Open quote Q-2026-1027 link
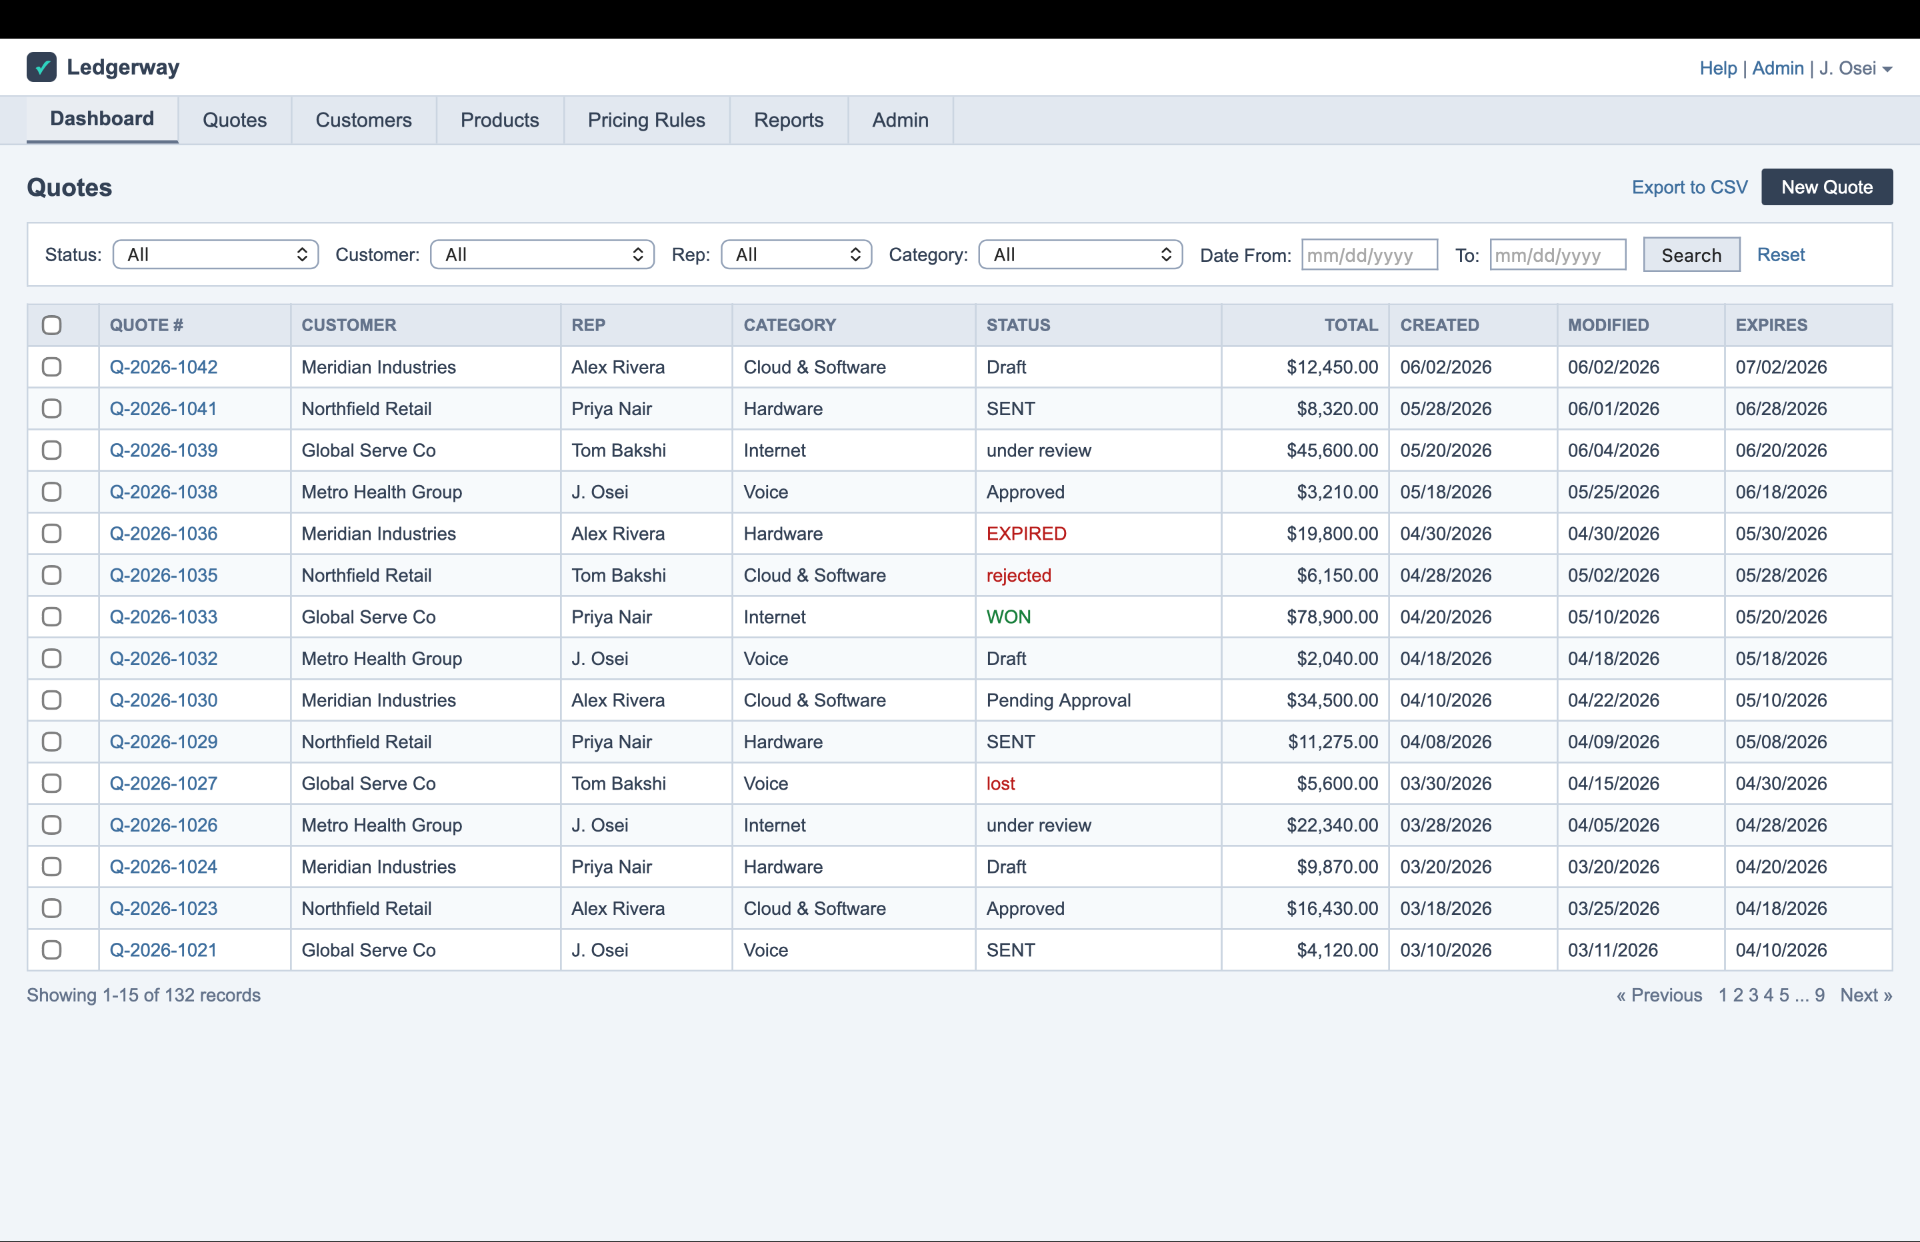The height and width of the screenshot is (1242, 1920). [x=164, y=784]
